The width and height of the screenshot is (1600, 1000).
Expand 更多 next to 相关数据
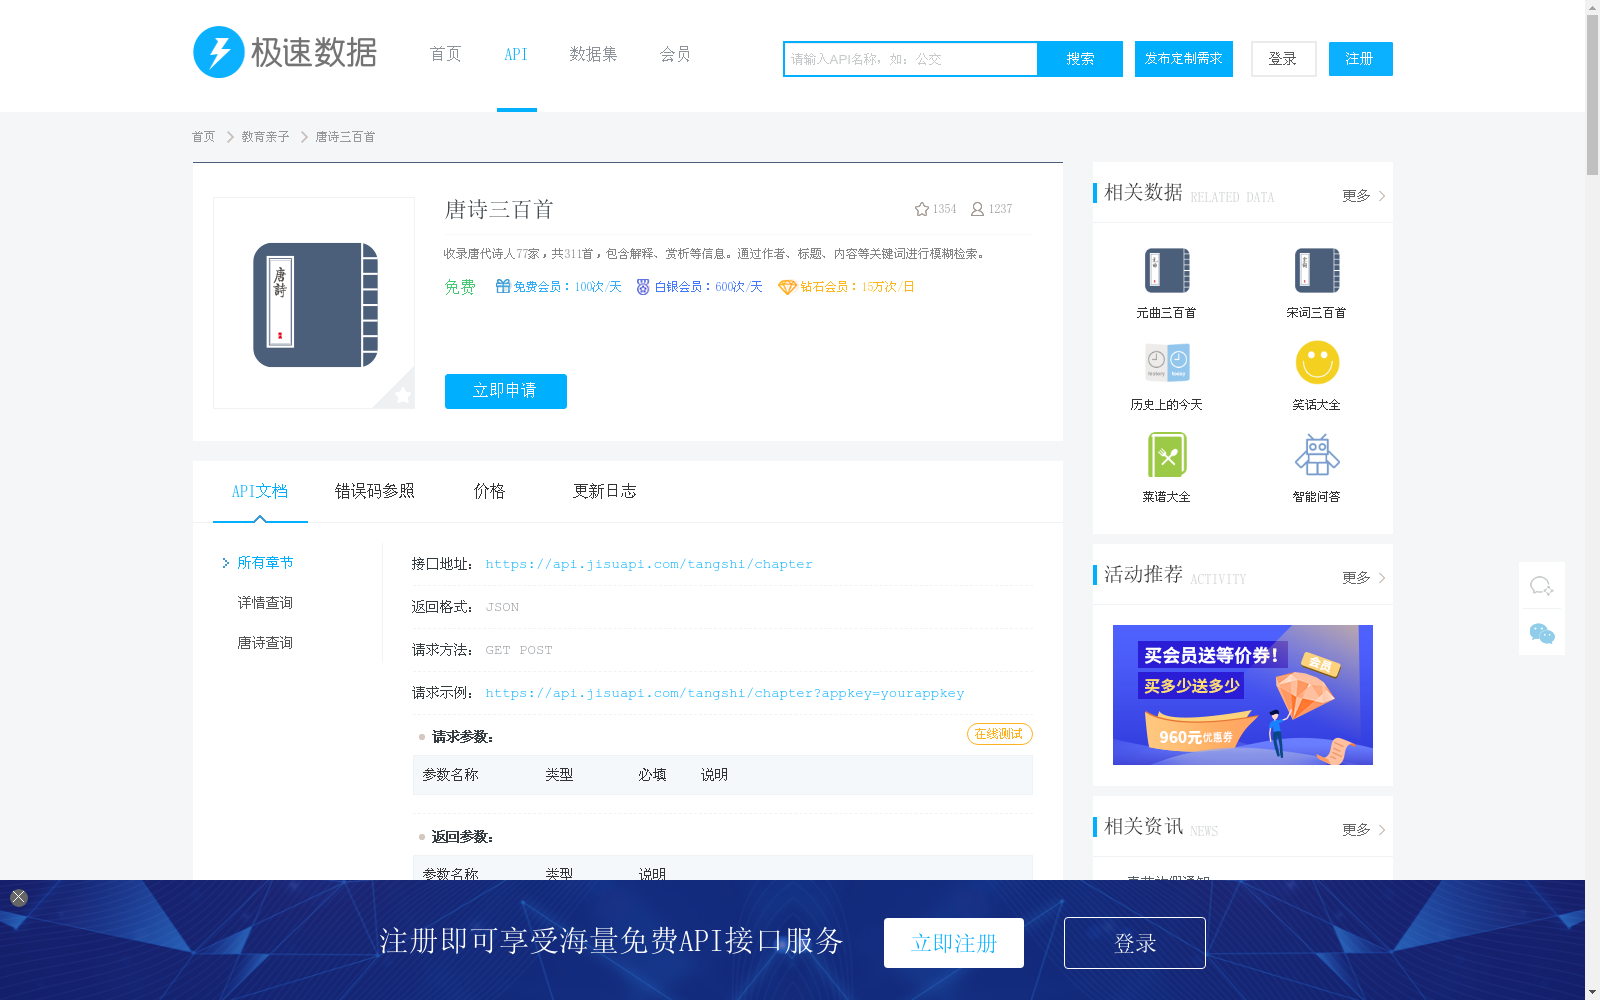(x=1356, y=196)
